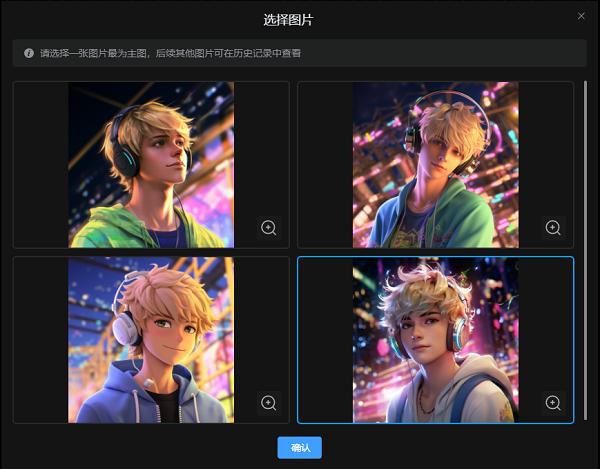Click dark left margin of blue-bordered card
Image resolution: width=600 pixels, height=469 pixels.
(x=325, y=340)
